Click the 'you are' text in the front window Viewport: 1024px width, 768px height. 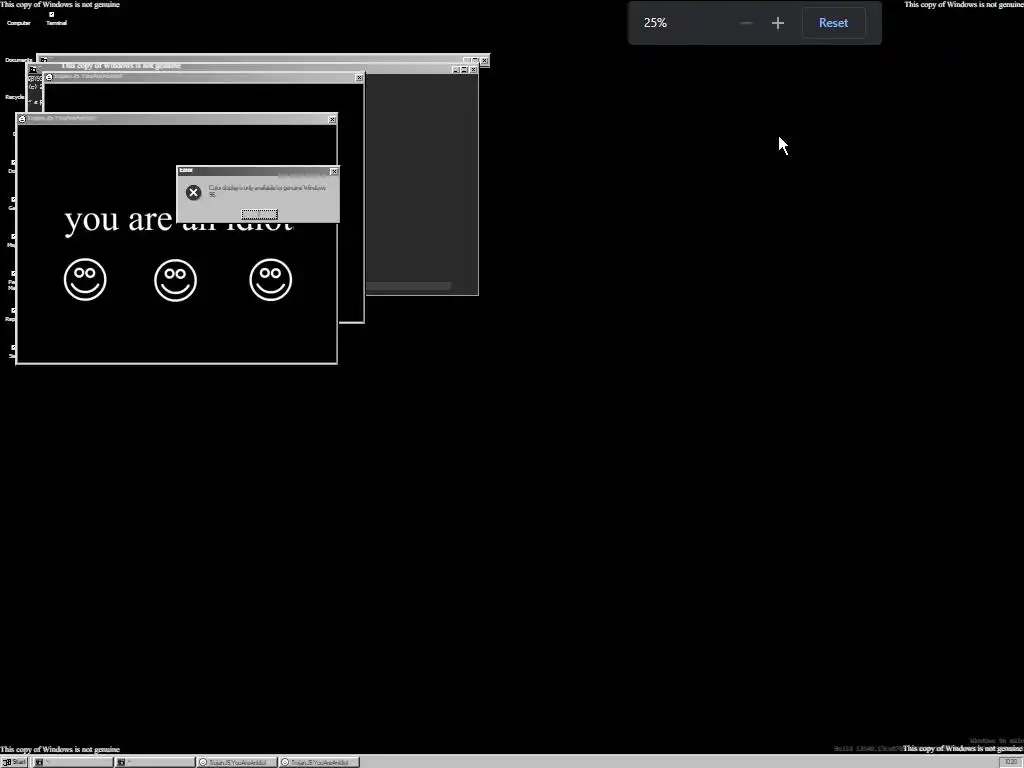click(118, 221)
